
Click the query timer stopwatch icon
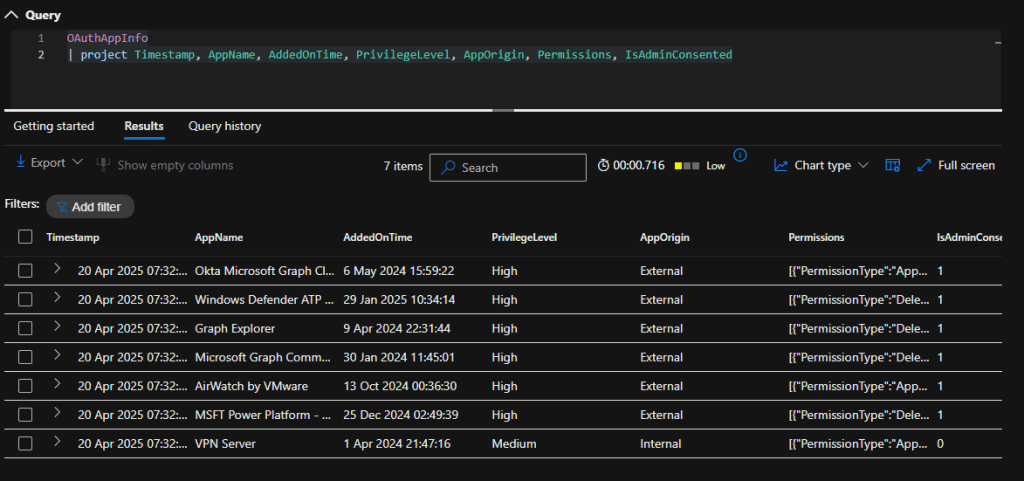[604, 166]
